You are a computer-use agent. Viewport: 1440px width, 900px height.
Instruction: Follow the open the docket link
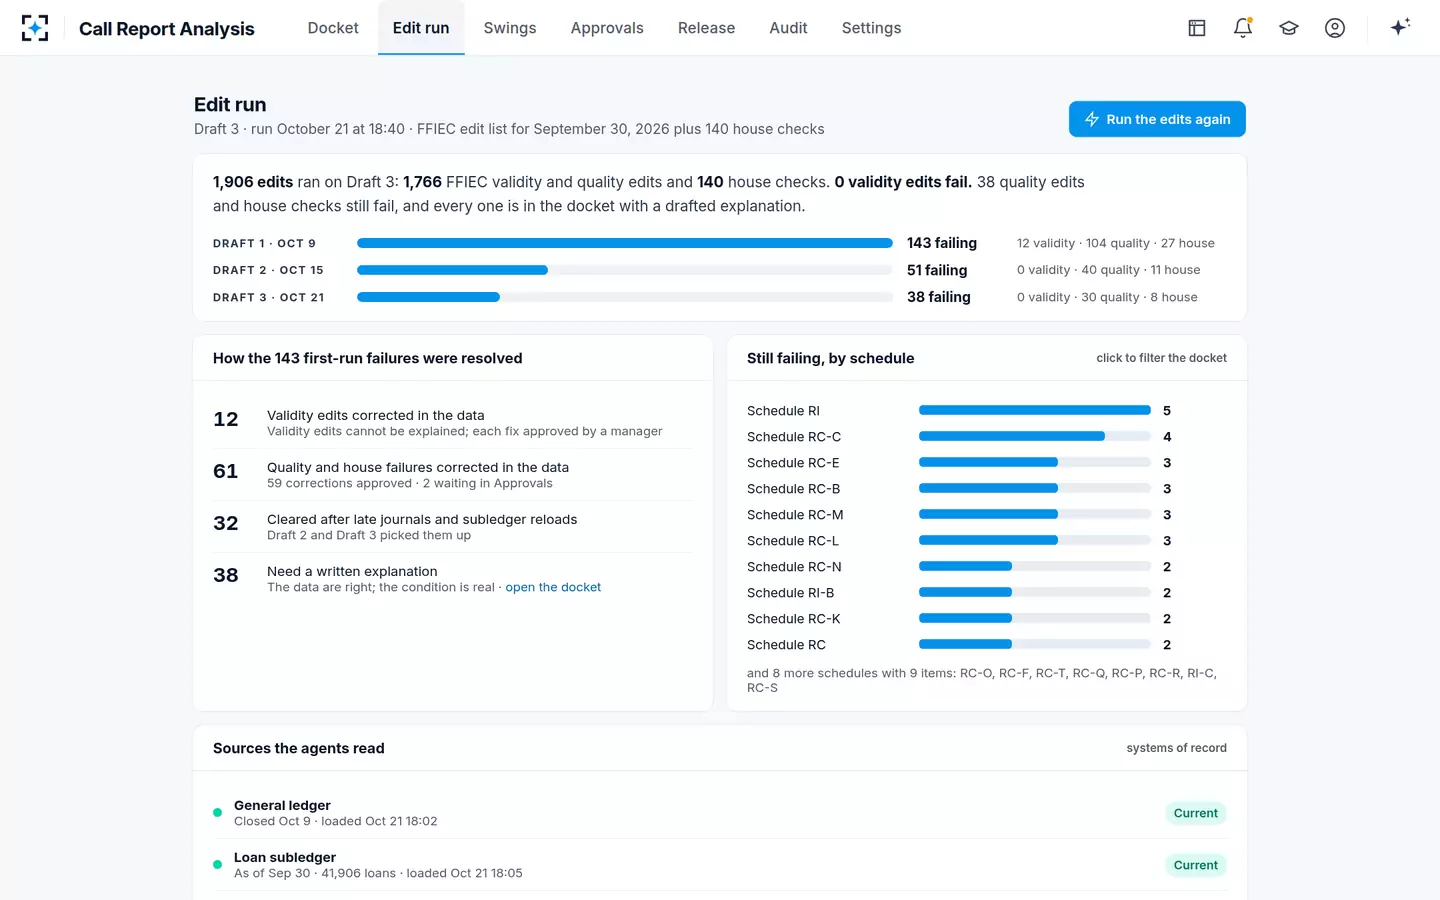(553, 587)
